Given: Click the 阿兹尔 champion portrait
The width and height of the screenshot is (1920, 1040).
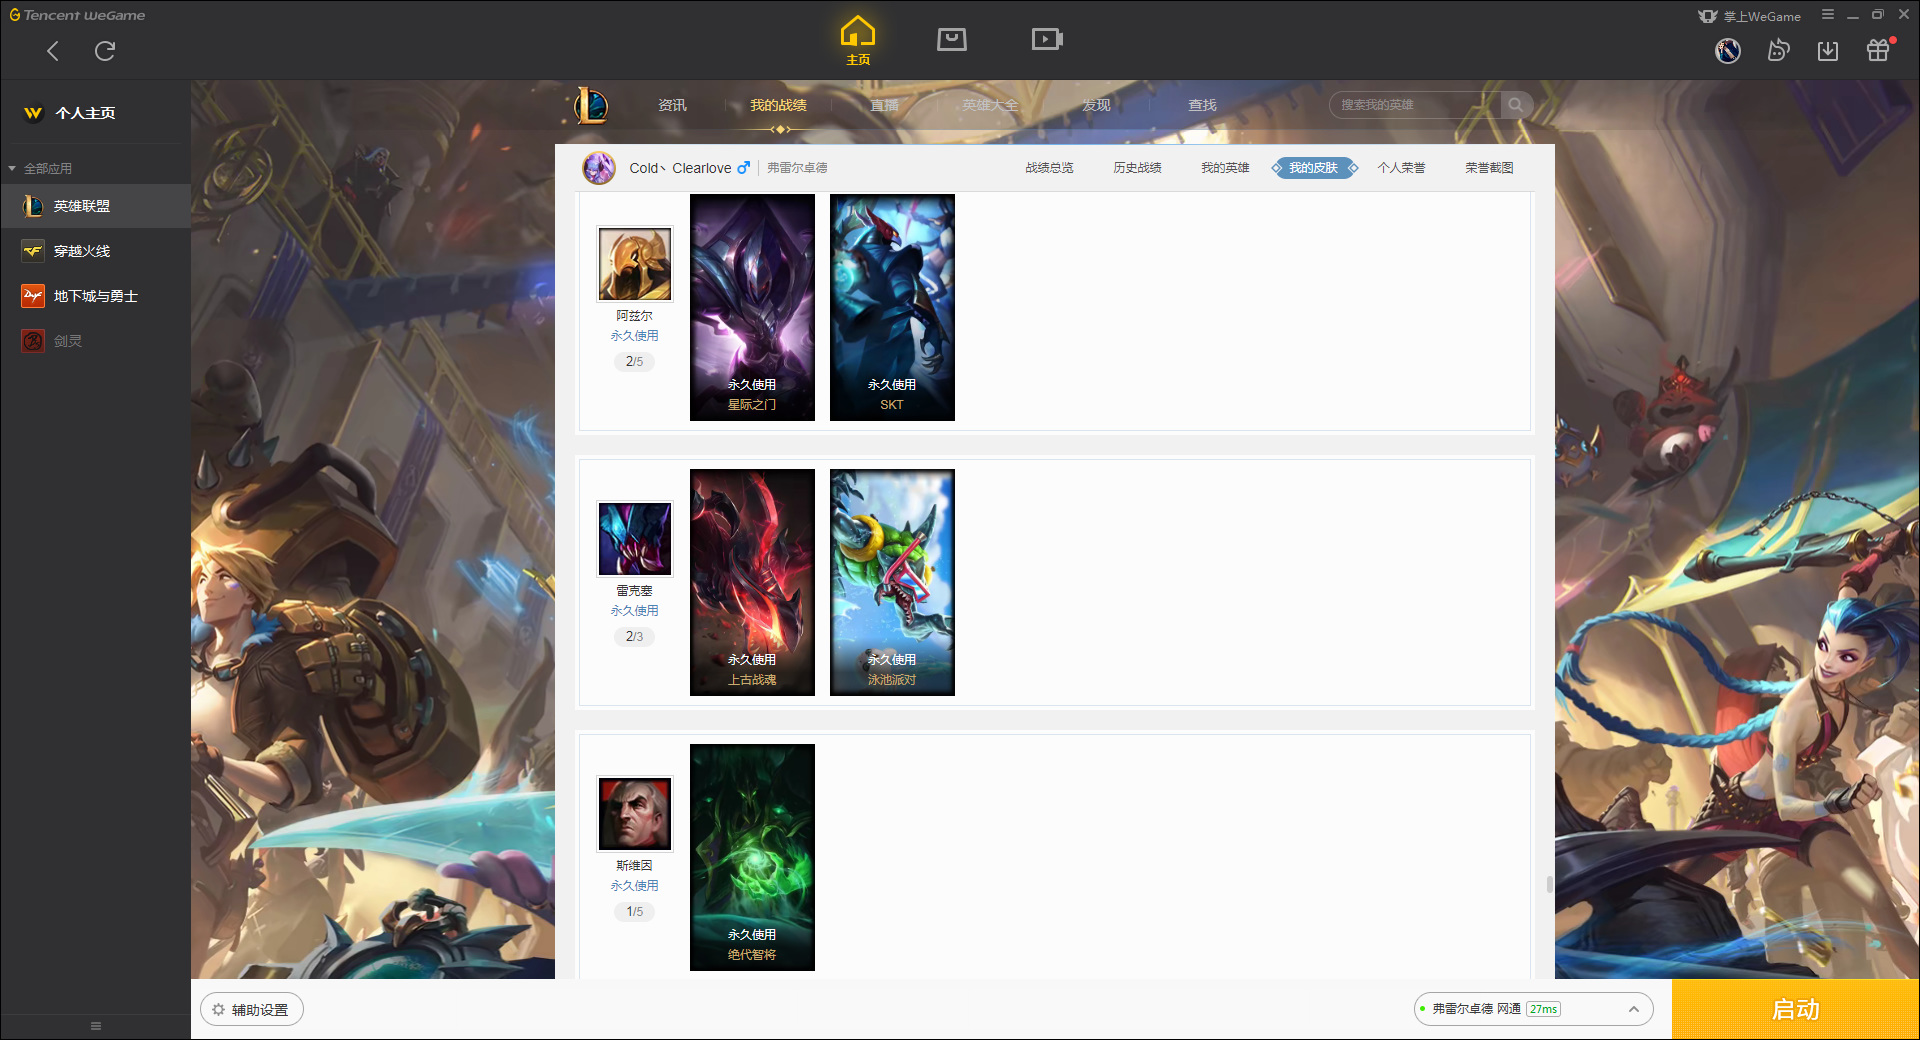Looking at the screenshot, I should point(635,264).
